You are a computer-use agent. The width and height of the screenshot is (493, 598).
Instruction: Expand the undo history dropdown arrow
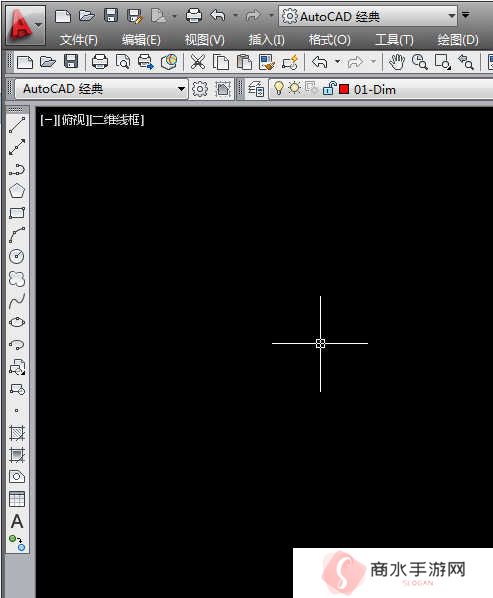(x=337, y=61)
